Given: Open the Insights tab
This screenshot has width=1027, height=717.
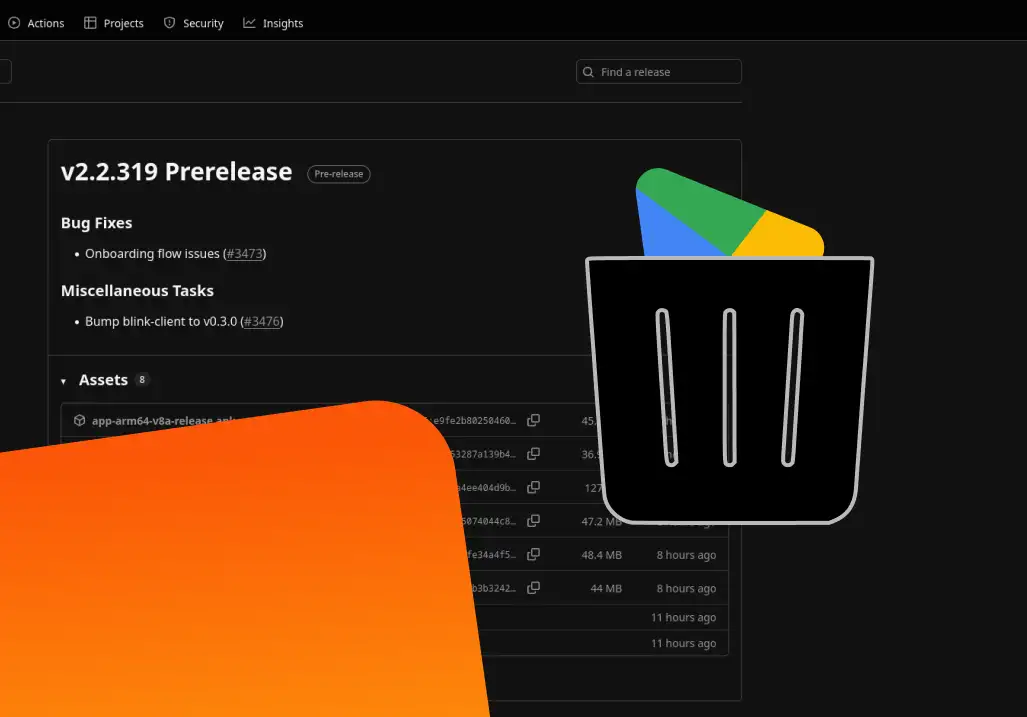Looking at the screenshot, I should tap(273, 23).
